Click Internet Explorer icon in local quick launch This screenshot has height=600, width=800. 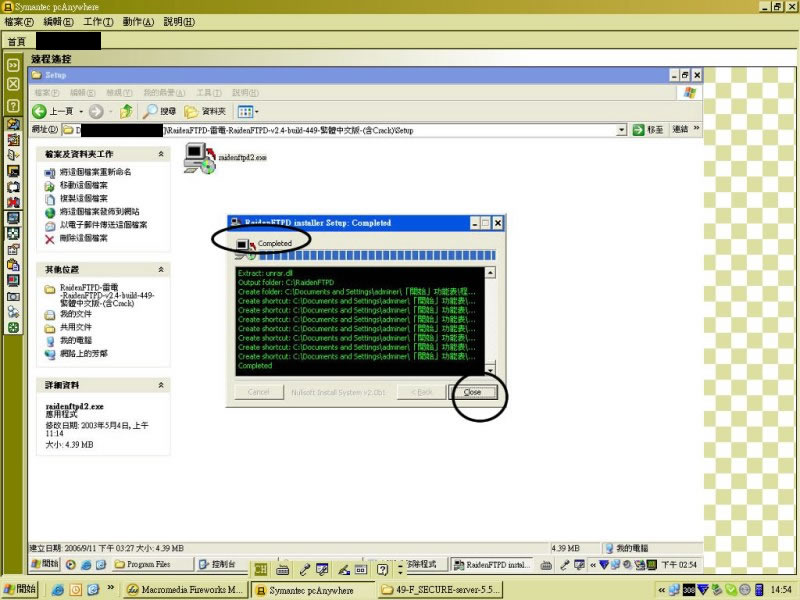click(58, 590)
